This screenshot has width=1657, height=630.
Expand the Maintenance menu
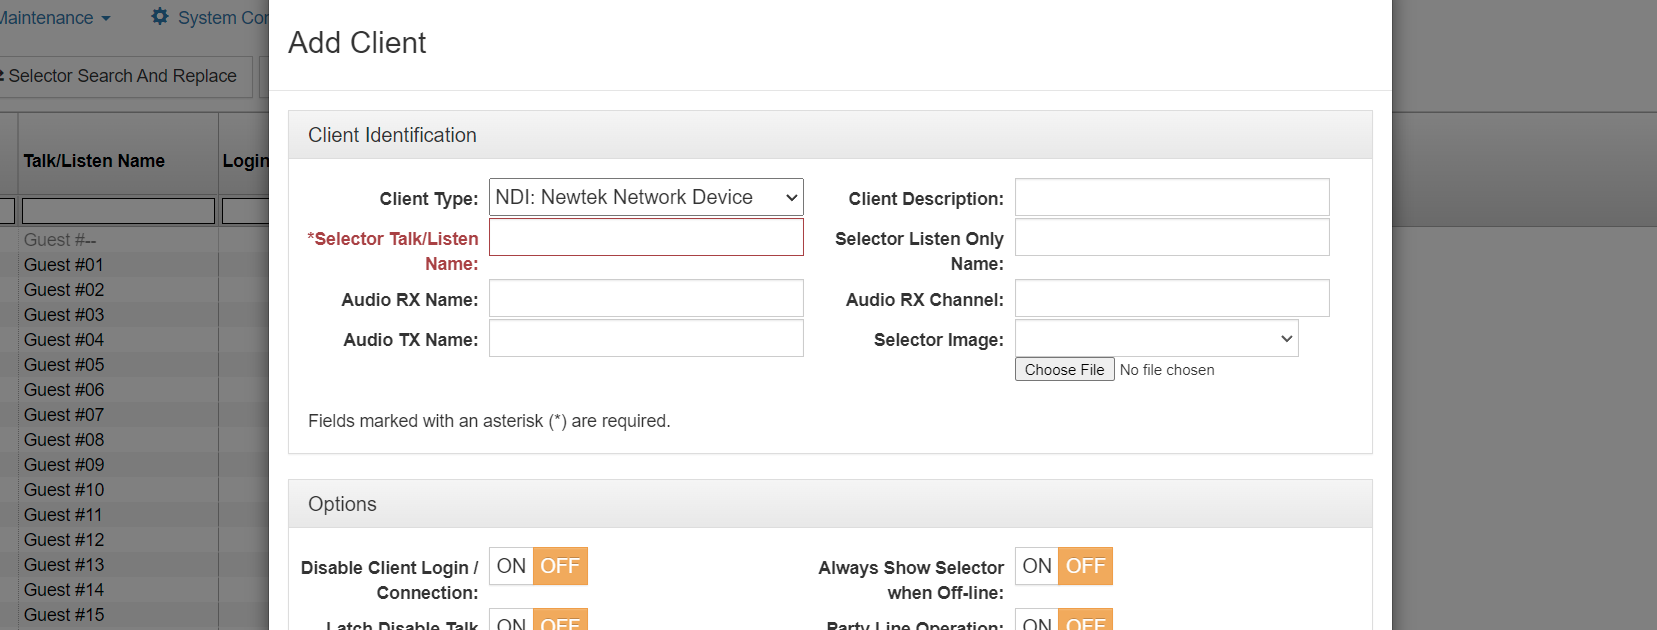point(50,17)
